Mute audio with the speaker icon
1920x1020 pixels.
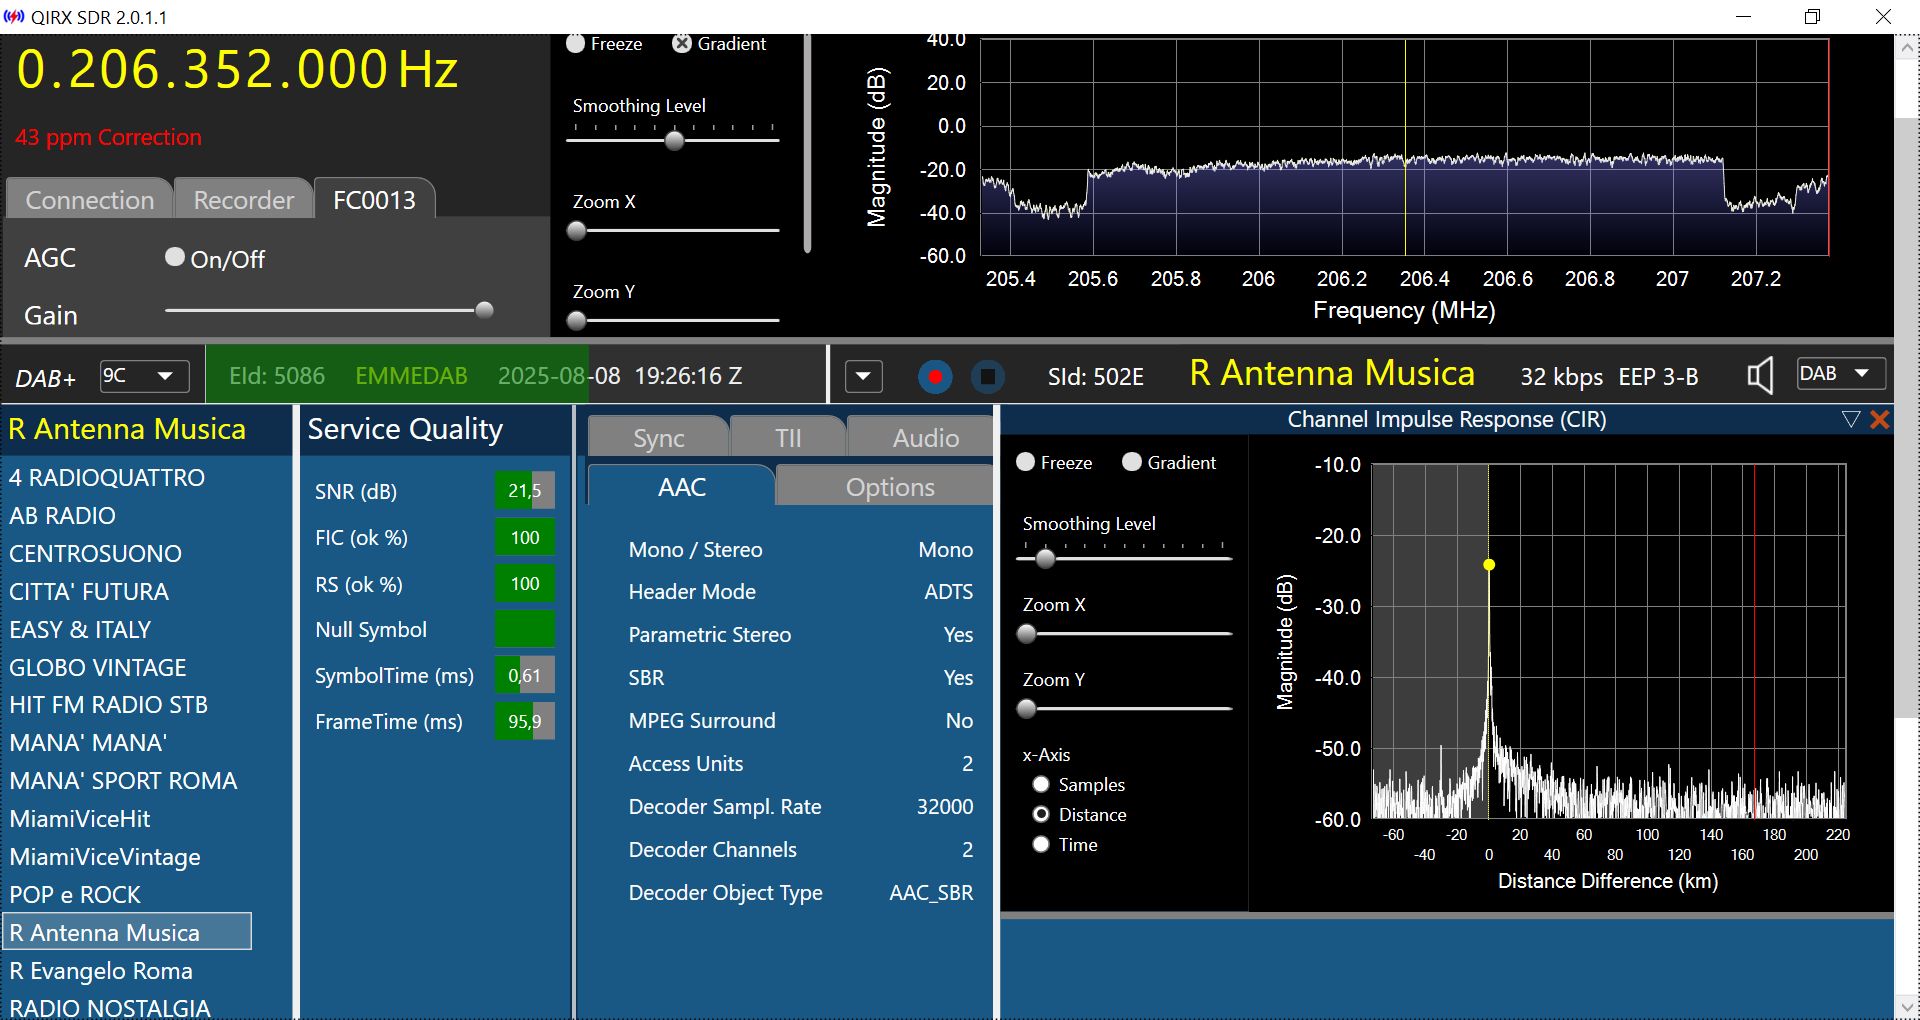coord(1759,376)
